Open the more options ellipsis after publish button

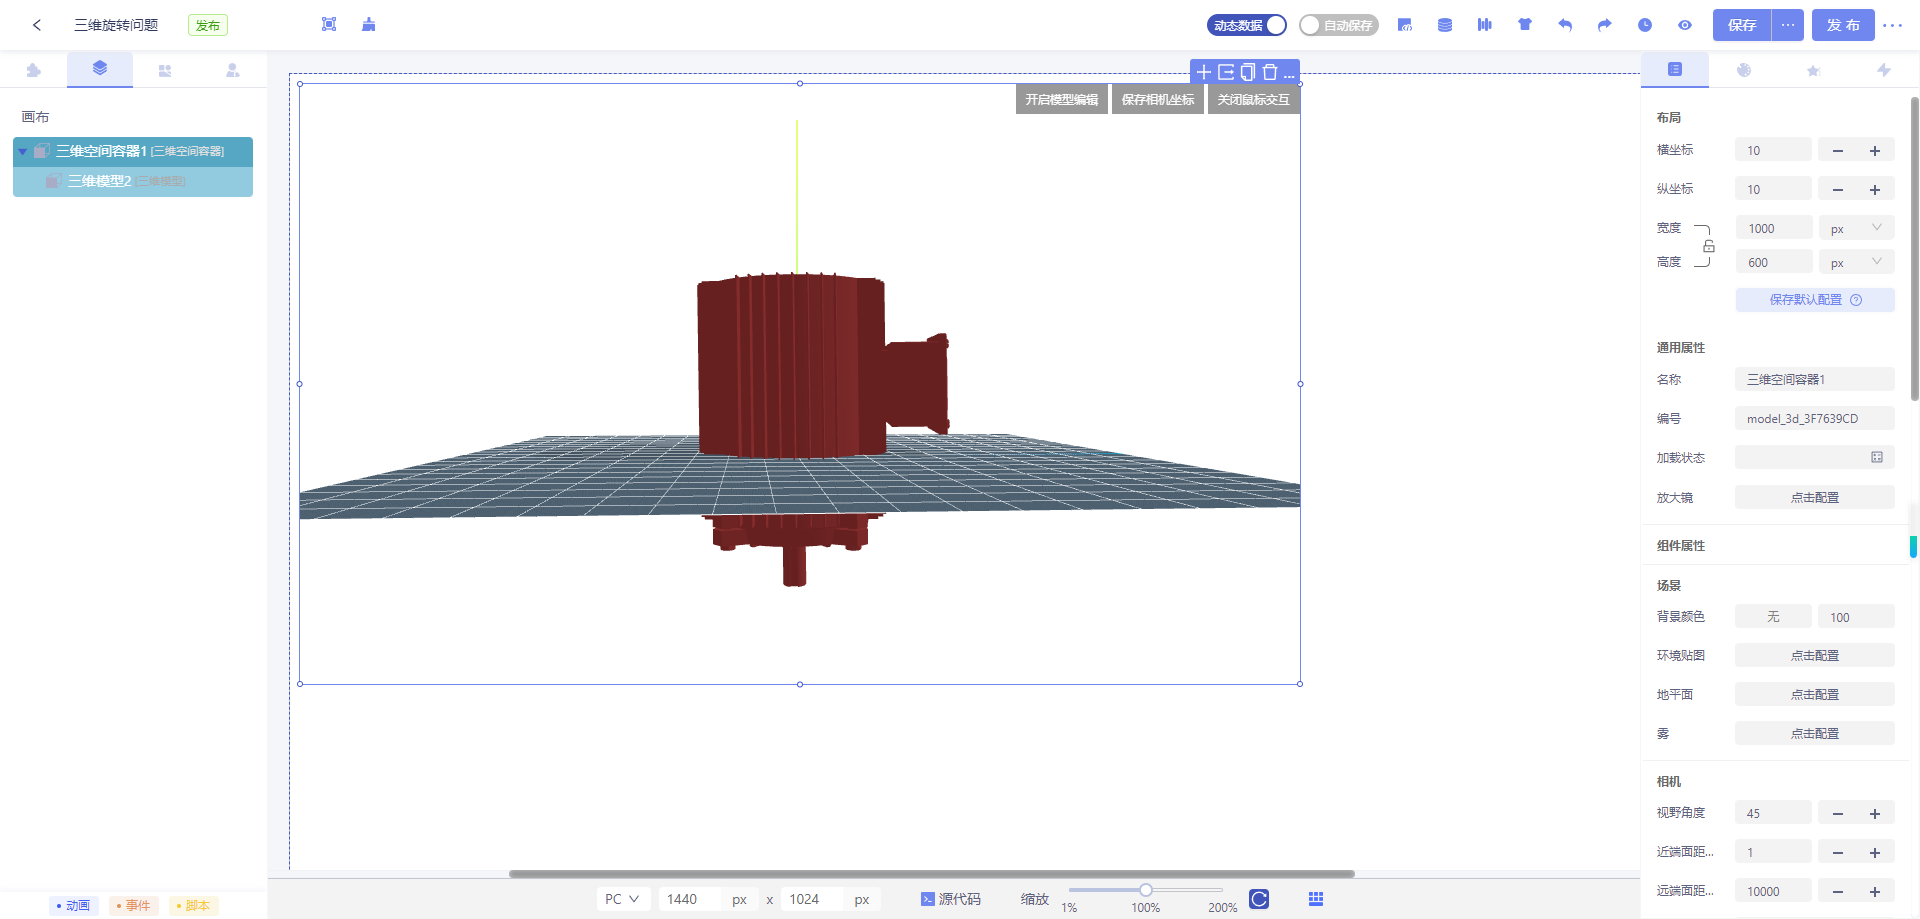(x=1893, y=25)
